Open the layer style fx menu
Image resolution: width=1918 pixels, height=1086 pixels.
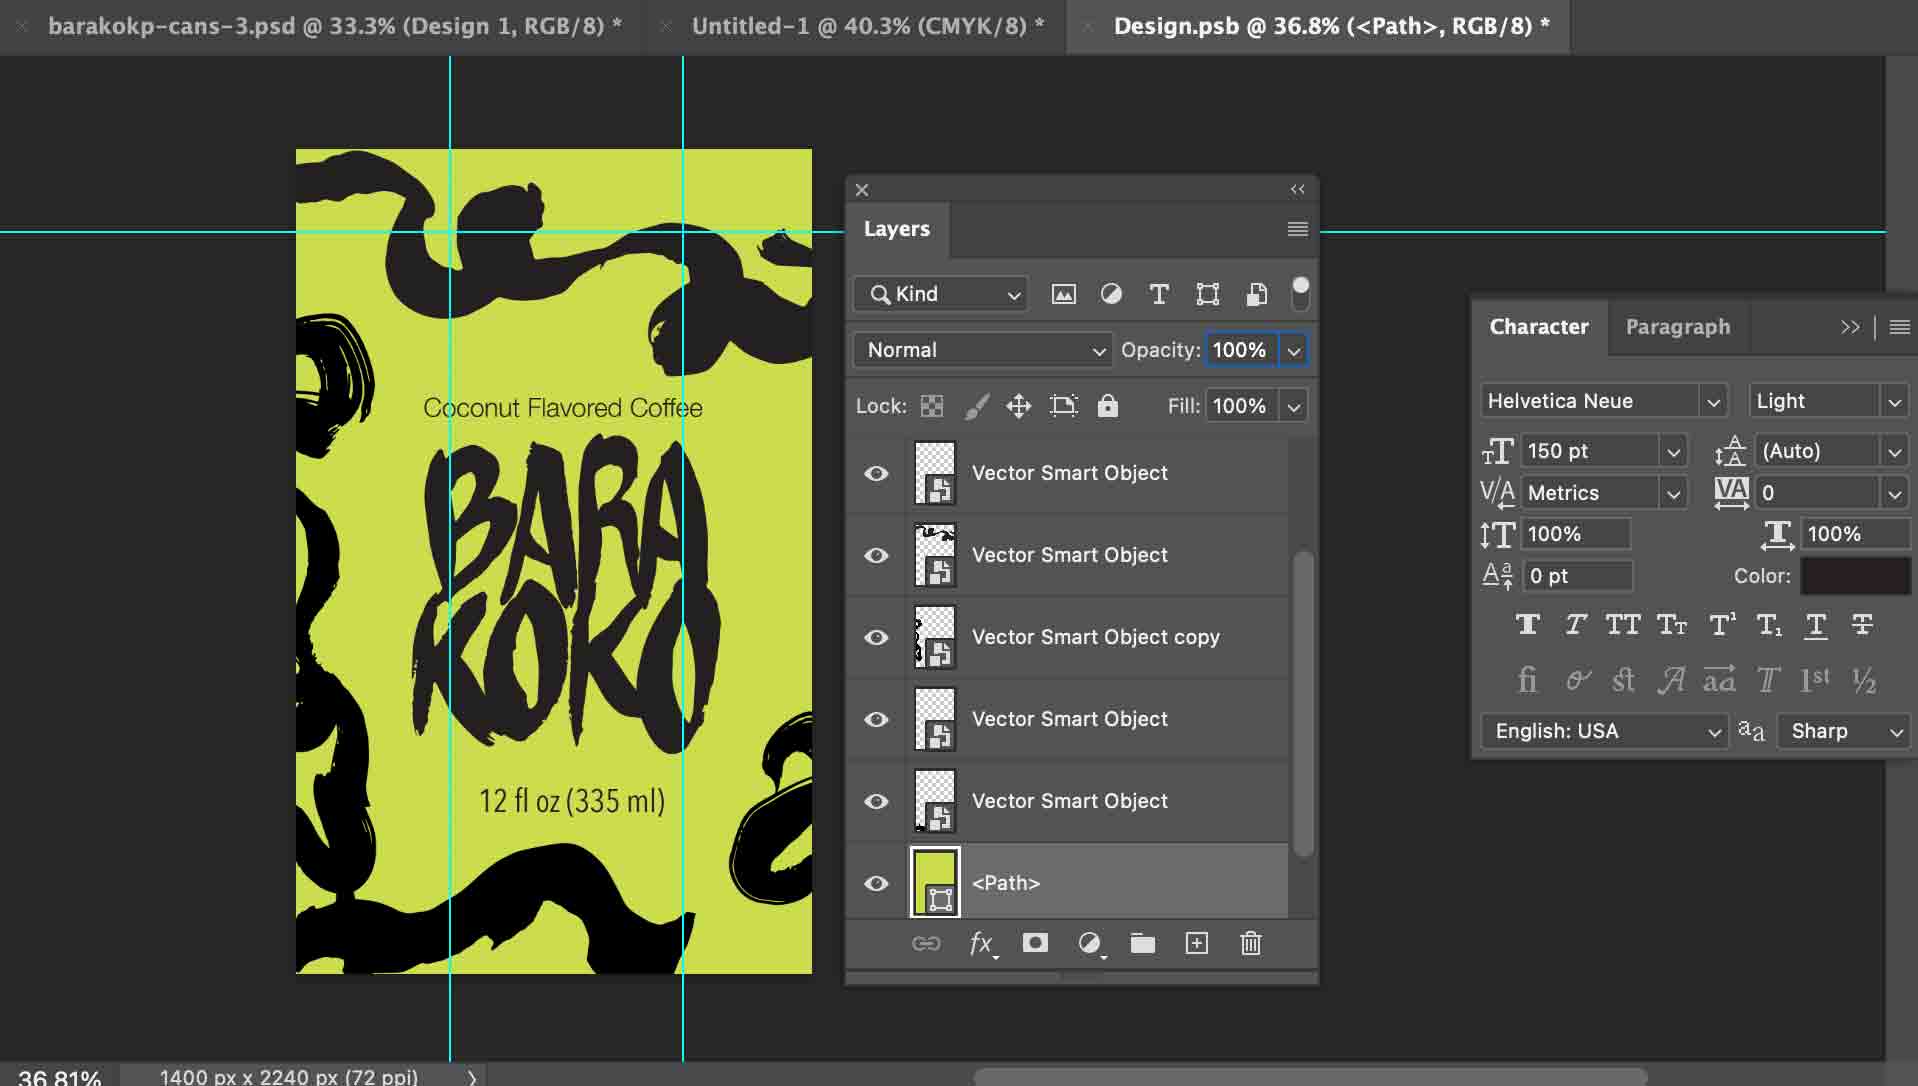tap(981, 943)
